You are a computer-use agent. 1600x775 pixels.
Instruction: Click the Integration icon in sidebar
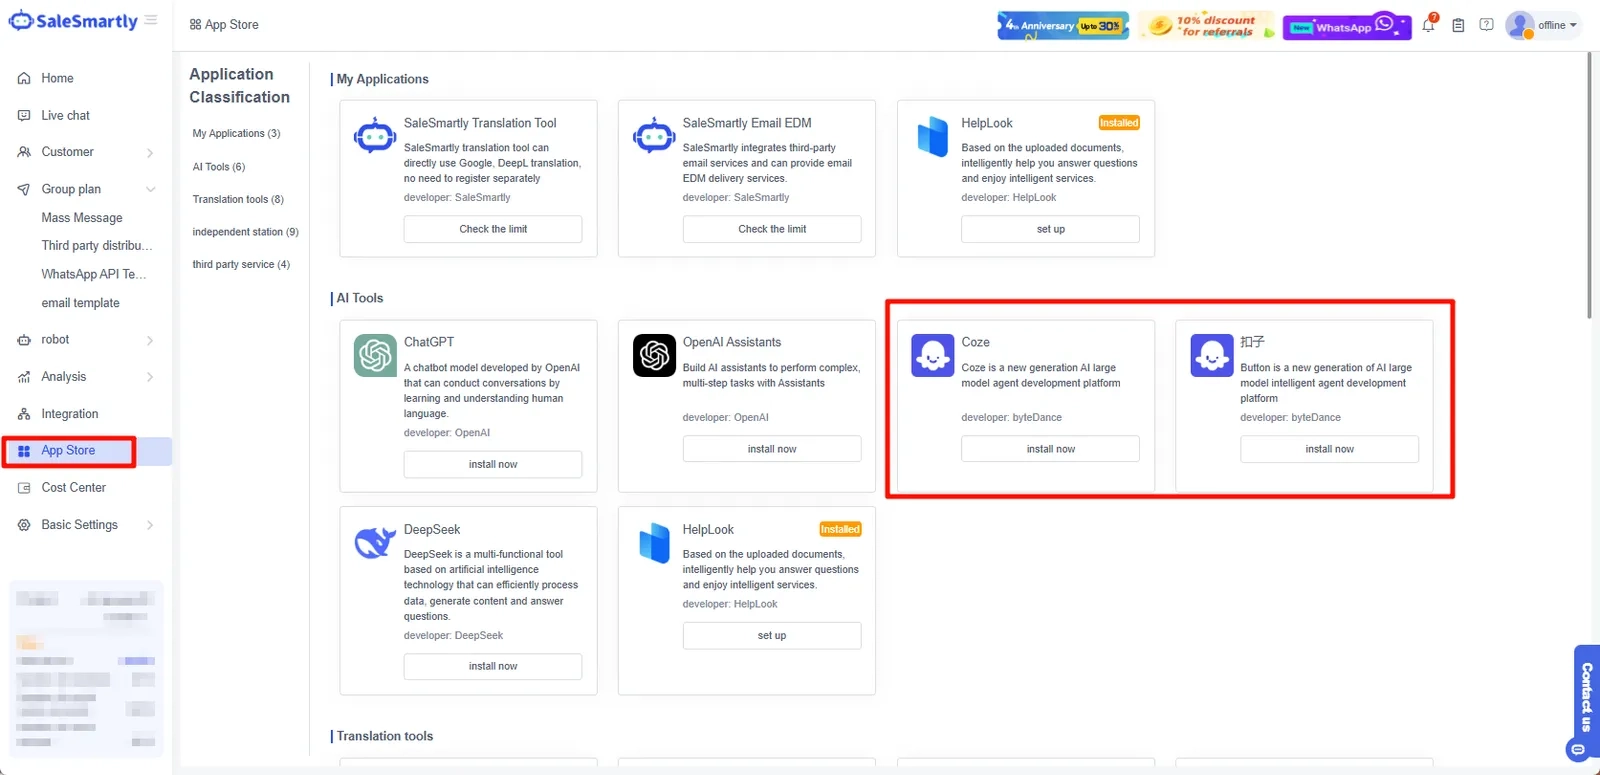[24, 414]
